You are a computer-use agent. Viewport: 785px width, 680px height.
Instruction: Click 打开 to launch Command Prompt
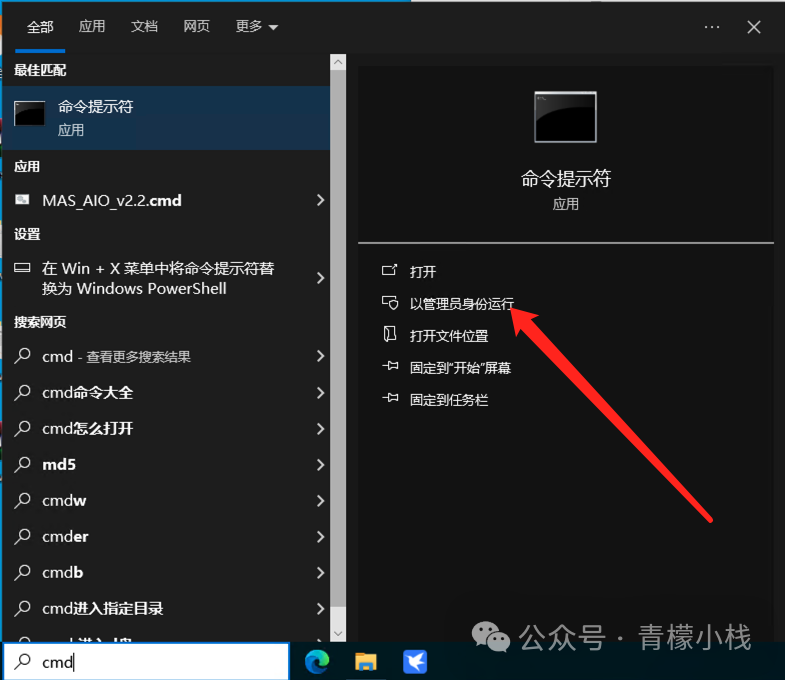click(423, 271)
